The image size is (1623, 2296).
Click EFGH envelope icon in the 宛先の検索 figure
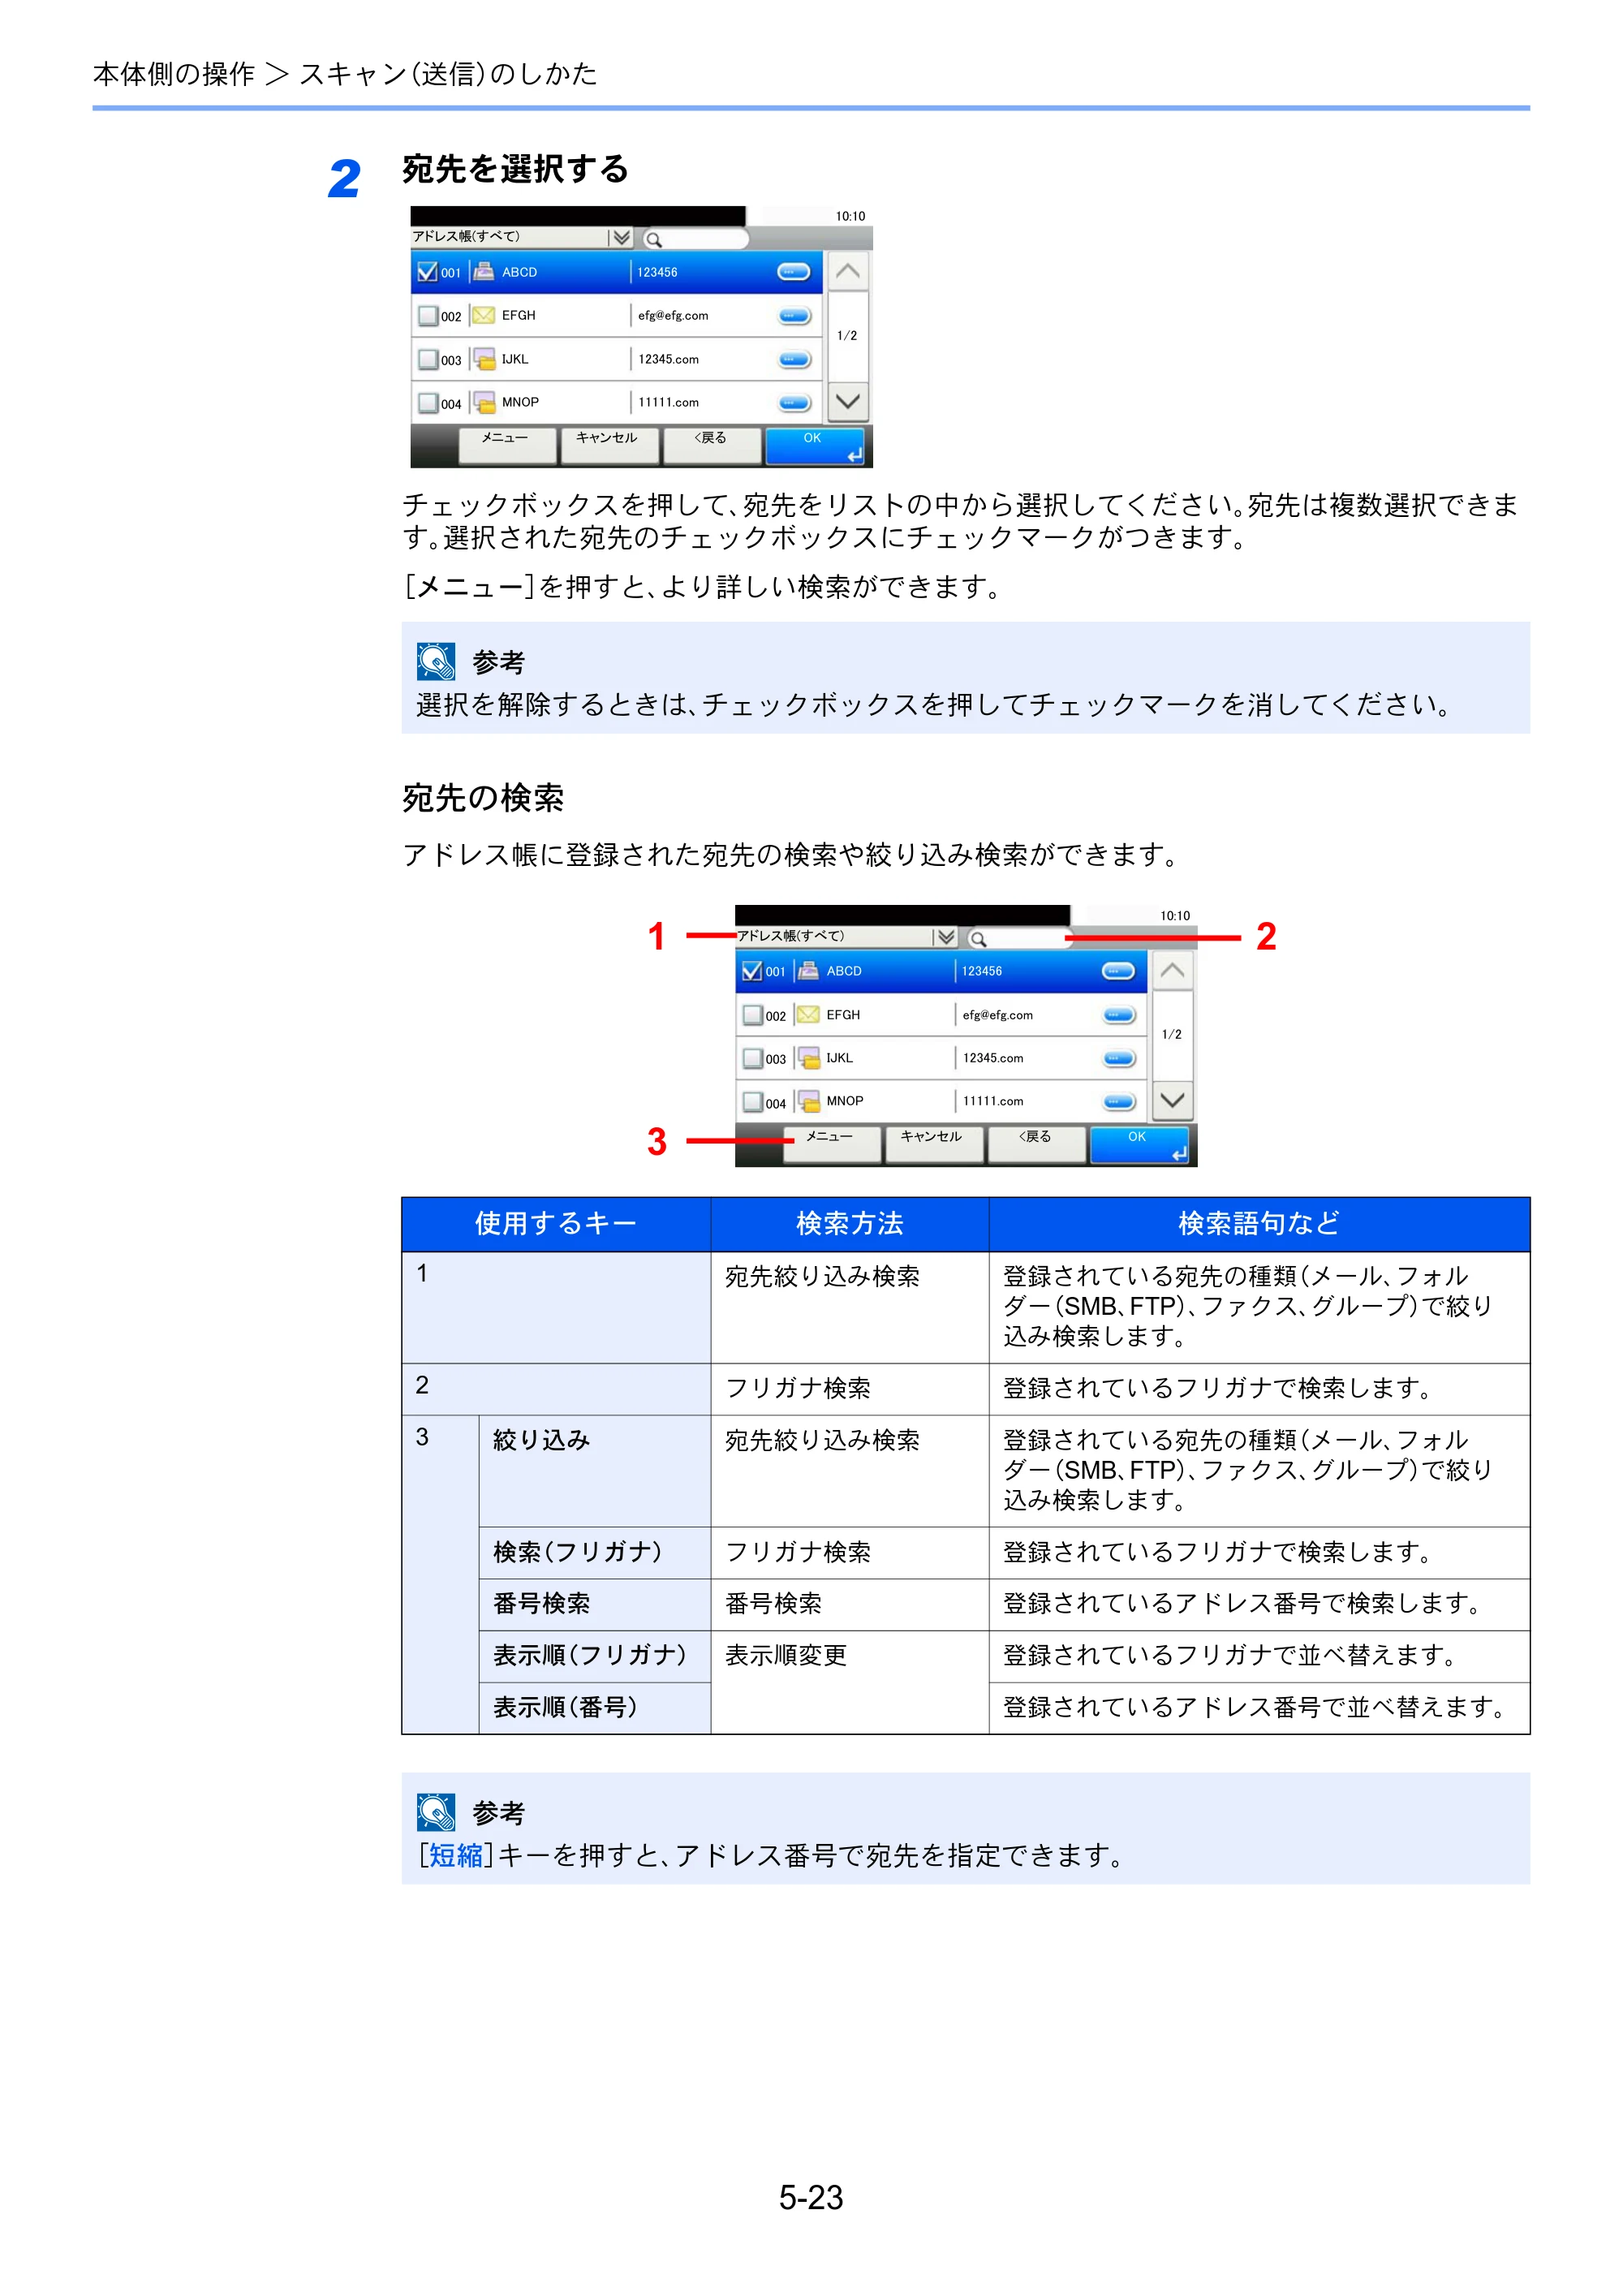point(808,1014)
